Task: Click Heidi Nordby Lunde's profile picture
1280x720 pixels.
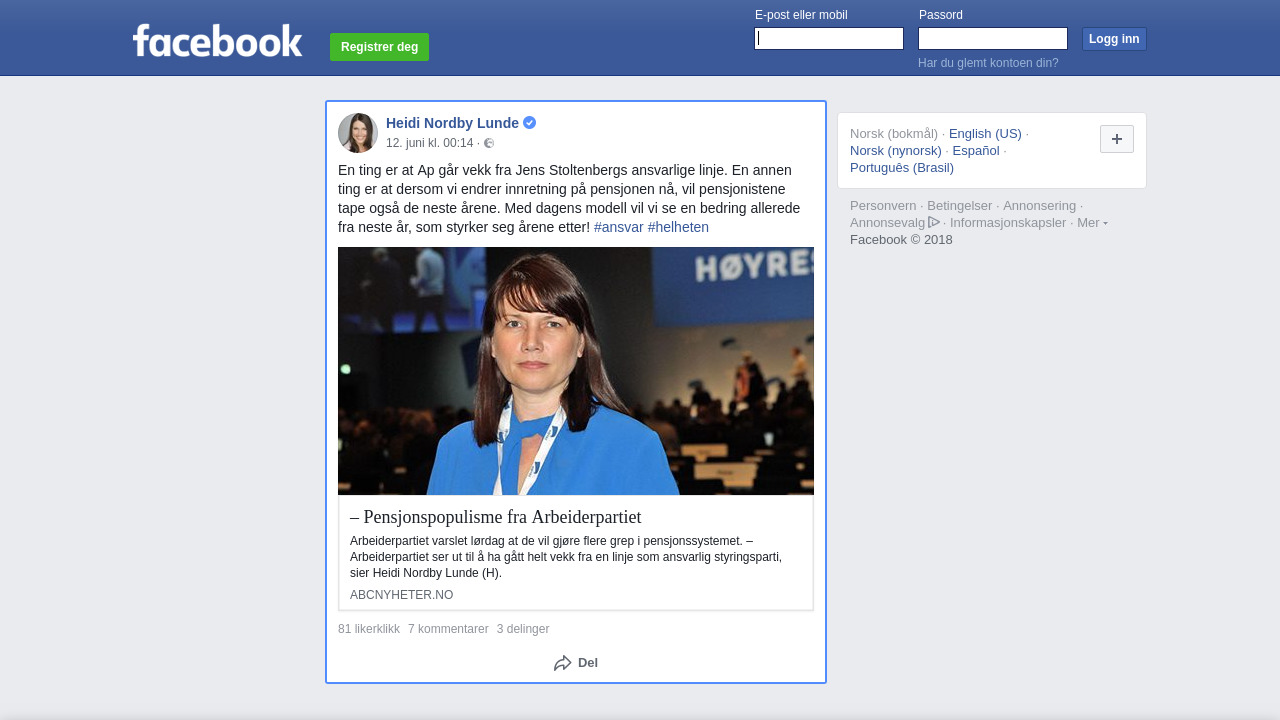Action: point(358,133)
